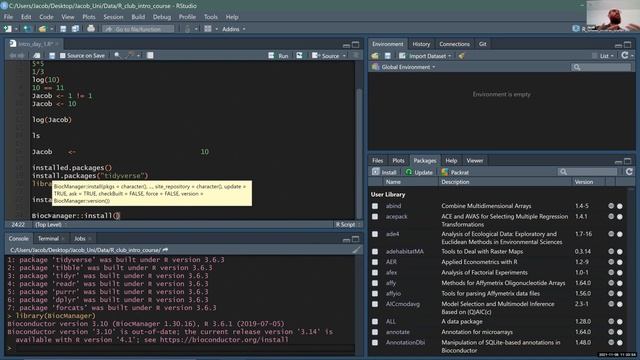Check the ade4 package checkbox
The height and width of the screenshot is (360, 640).
[x=375, y=234]
